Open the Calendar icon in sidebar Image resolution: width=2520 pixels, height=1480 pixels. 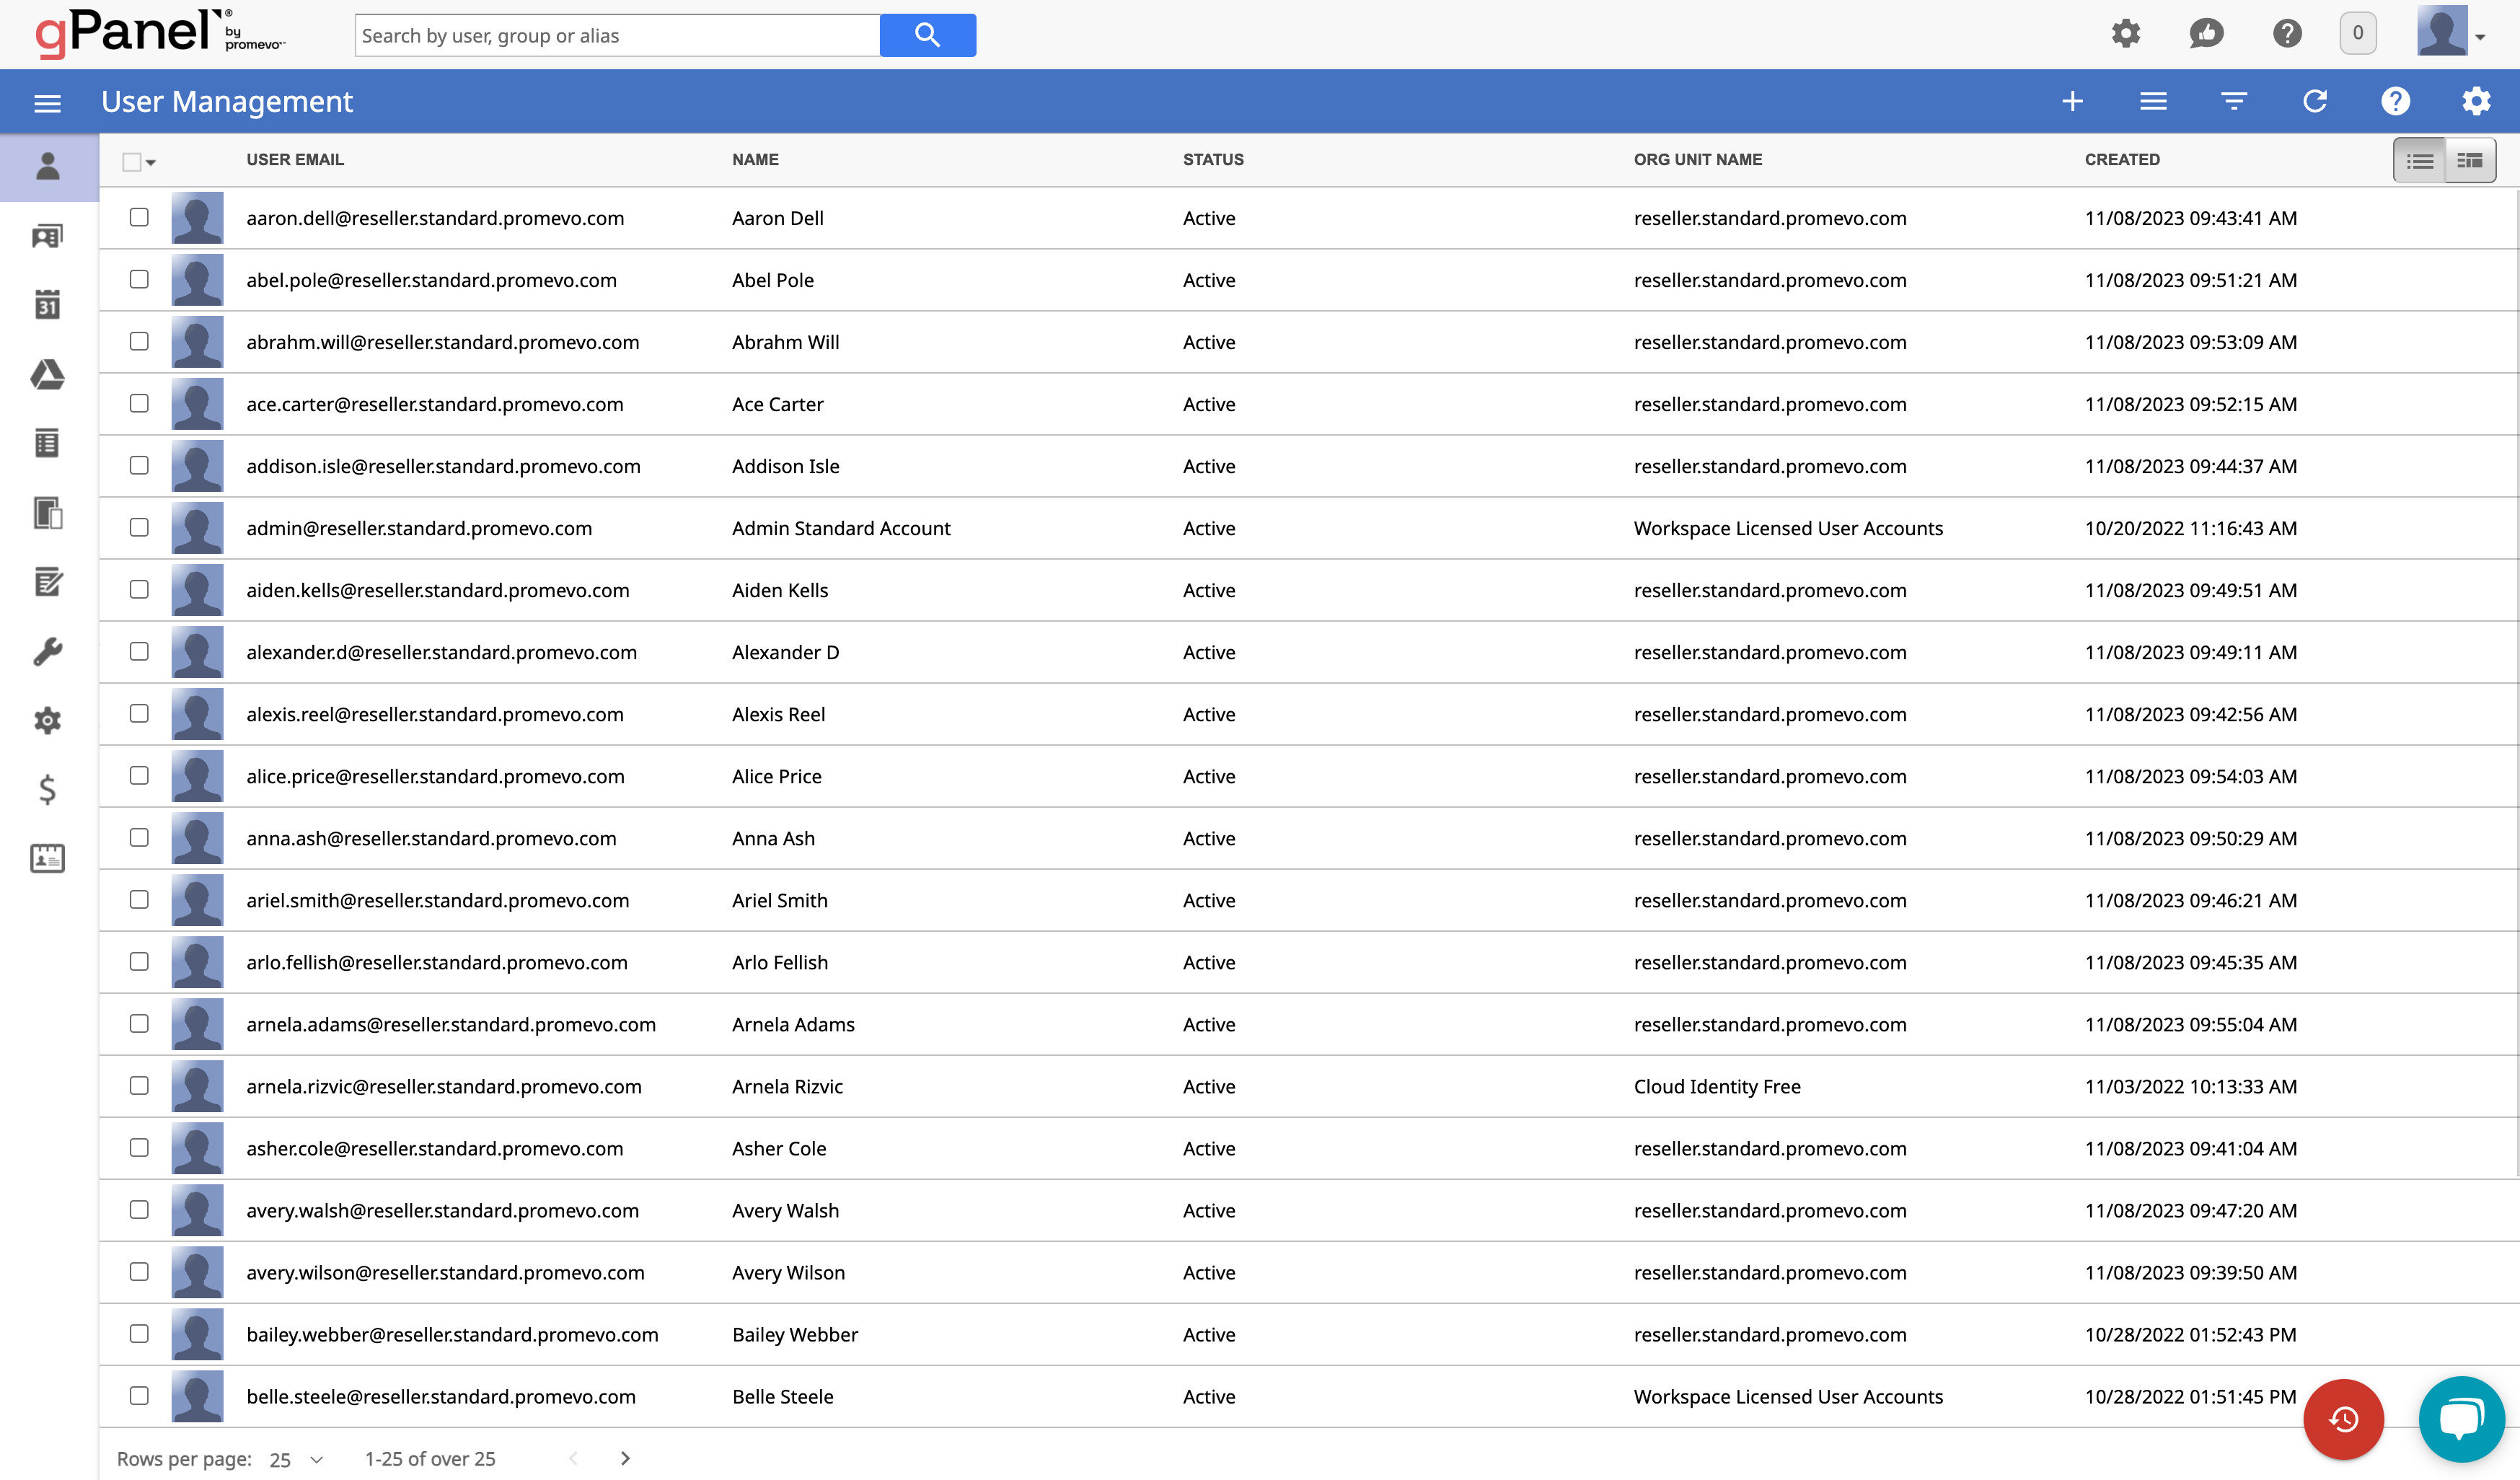[47, 305]
